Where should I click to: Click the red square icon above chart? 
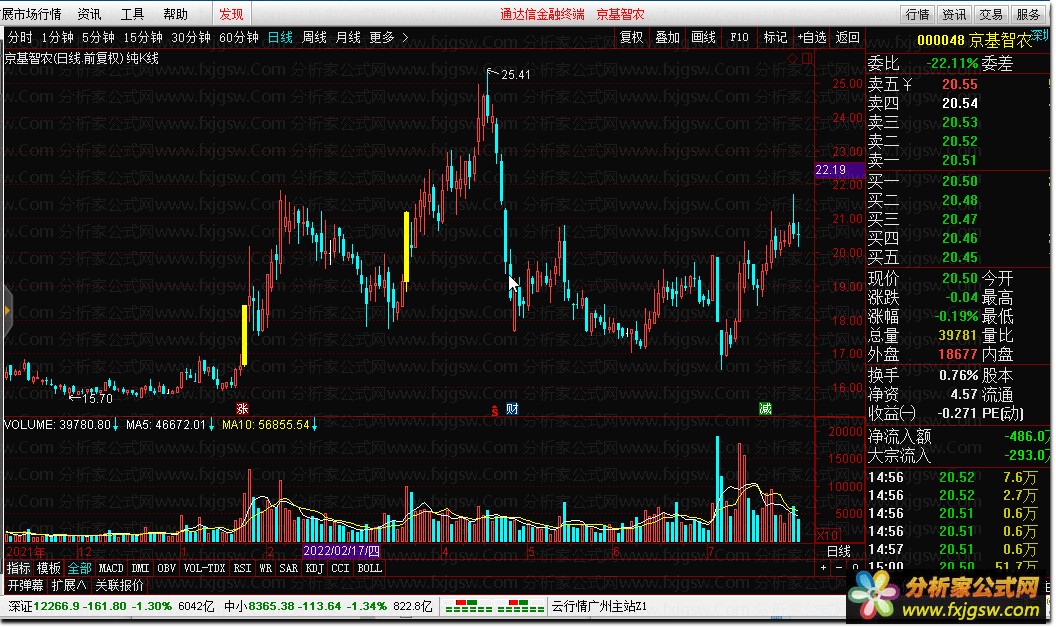tap(807, 59)
